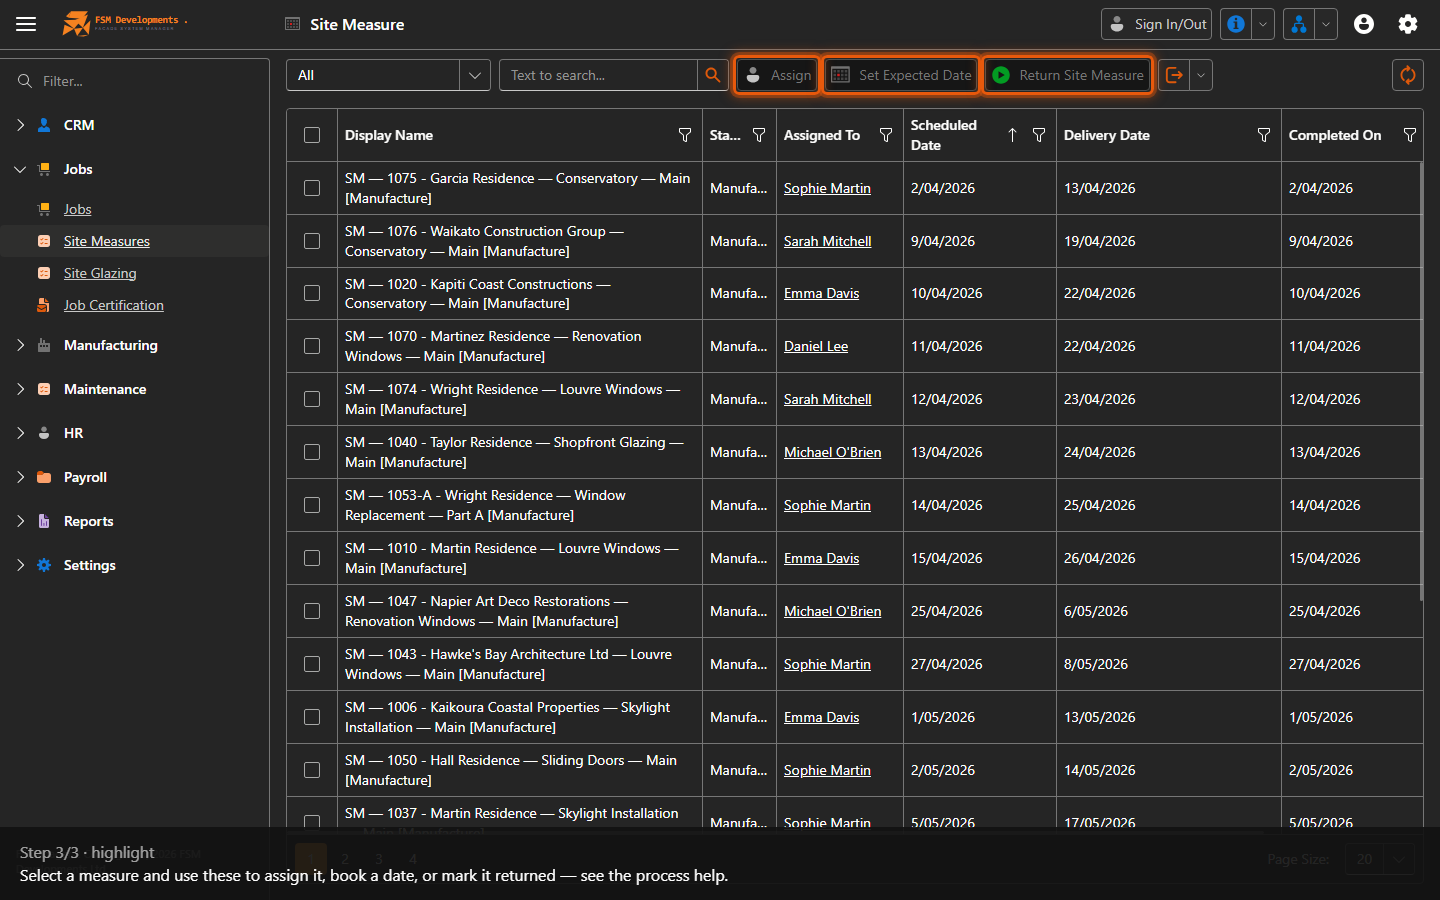1440x900 pixels.
Task: Open the organization hierarchy icon
Action: [x=1298, y=24]
